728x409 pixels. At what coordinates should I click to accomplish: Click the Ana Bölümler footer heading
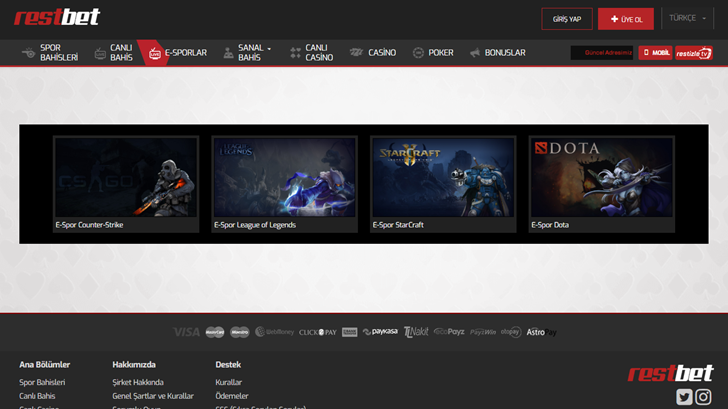pos(45,365)
